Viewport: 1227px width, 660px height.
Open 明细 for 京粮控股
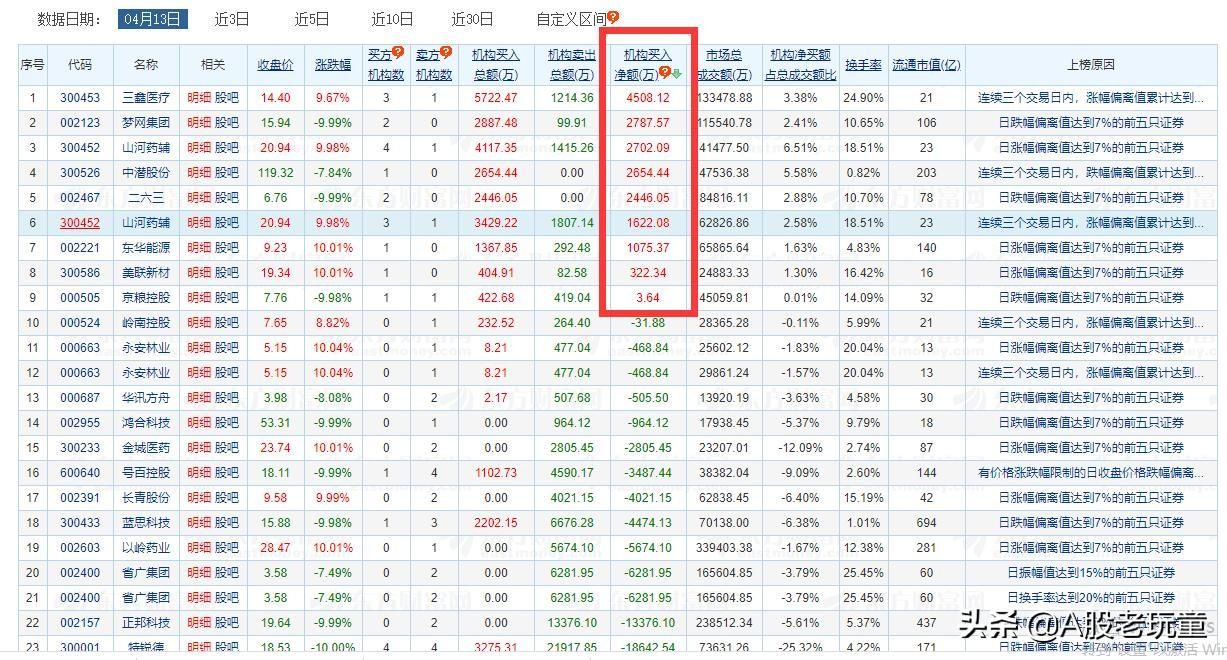pyautogui.click(x=199, y=298)
